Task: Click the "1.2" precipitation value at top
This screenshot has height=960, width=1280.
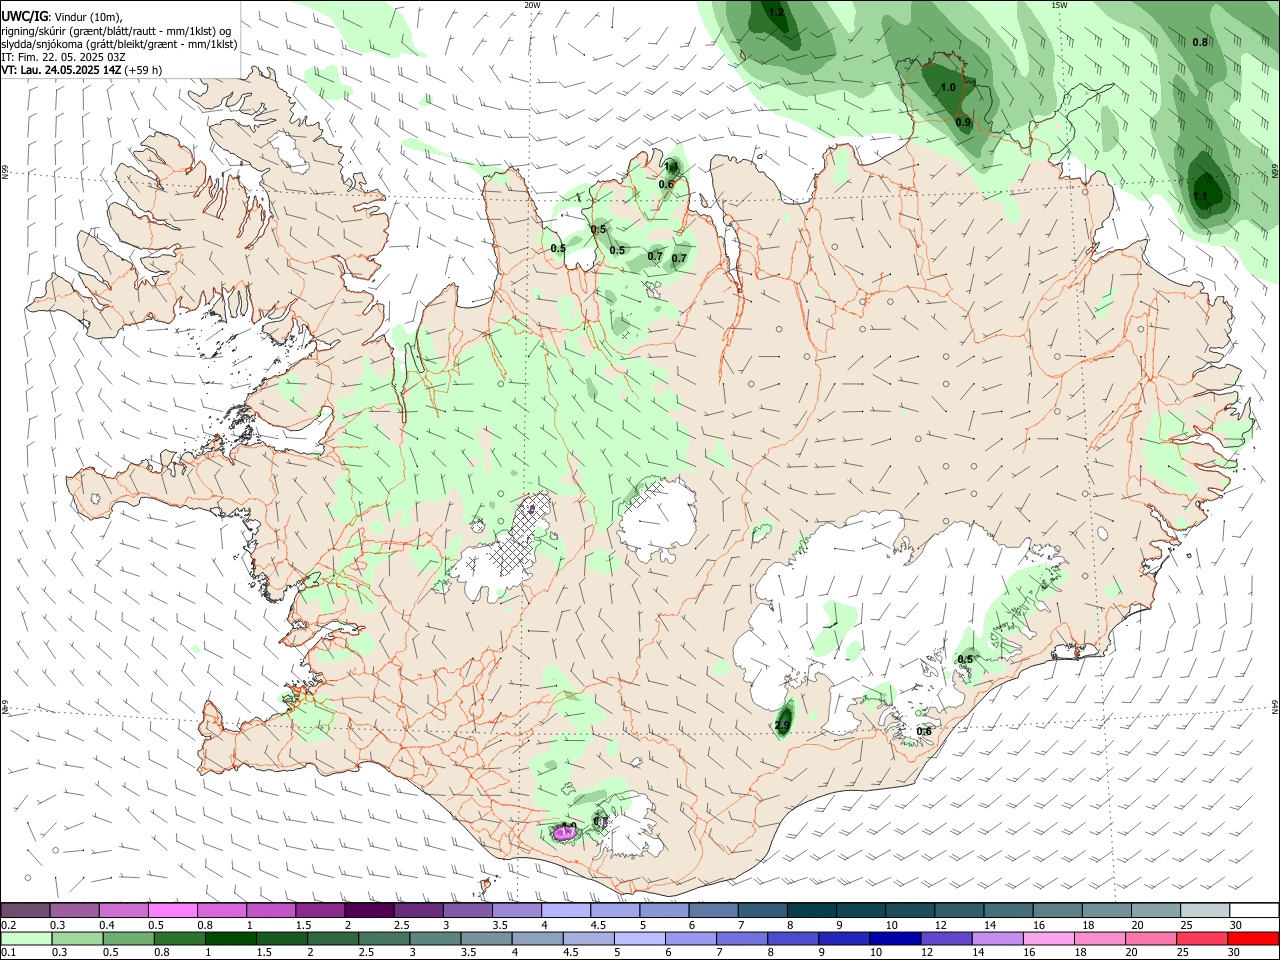Action: click(777, 12)
